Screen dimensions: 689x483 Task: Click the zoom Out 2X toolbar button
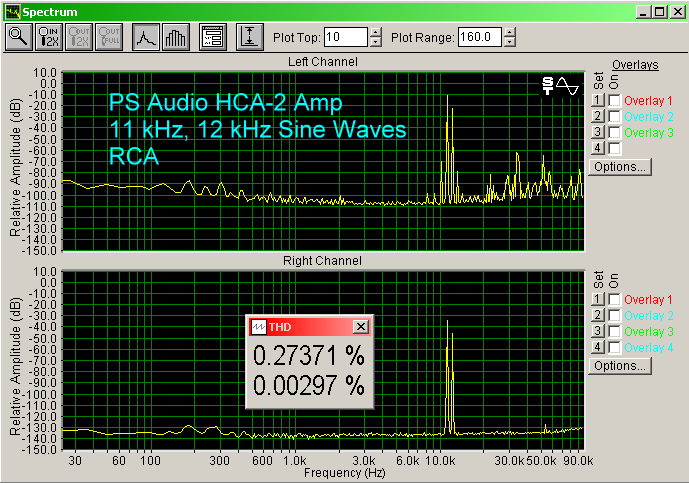coord(78,37)
